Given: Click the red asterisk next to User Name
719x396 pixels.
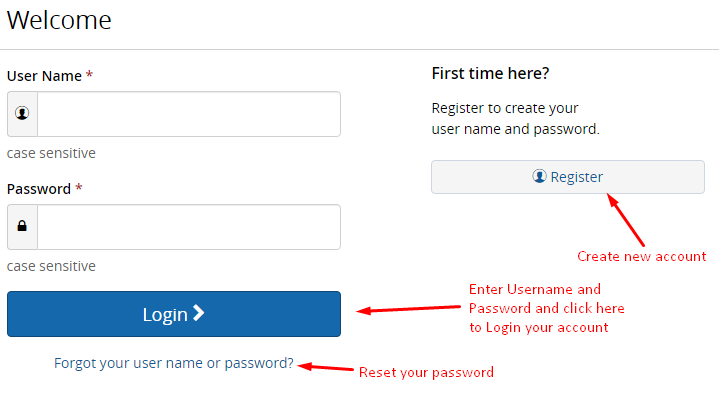Looking at the screenshot, I should (89, 74).
